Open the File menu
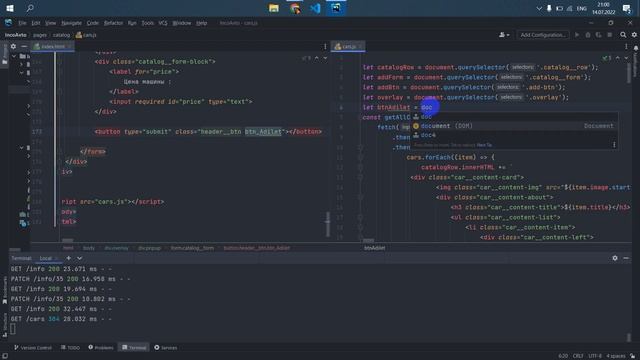This screenshot has width=640, height=360. (x=22, y=23)
